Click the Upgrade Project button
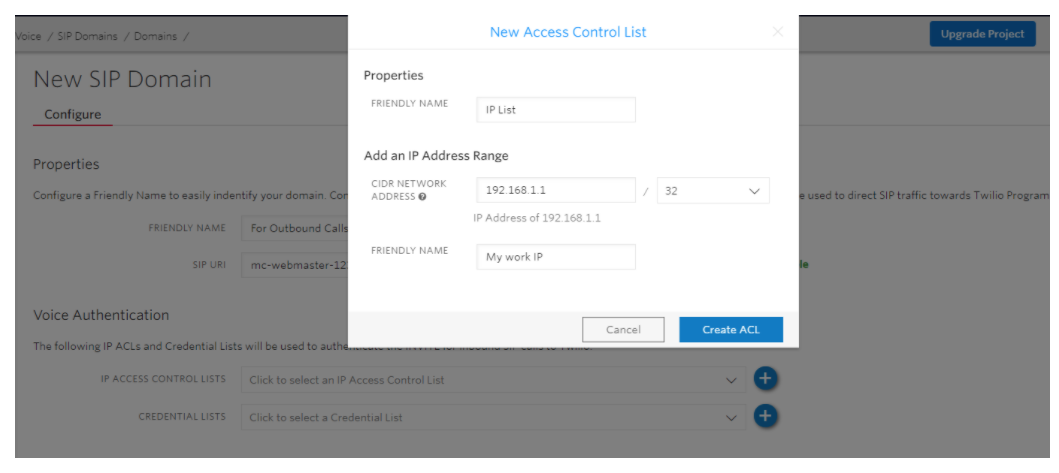1059x473 pixels. click(982, 34)
